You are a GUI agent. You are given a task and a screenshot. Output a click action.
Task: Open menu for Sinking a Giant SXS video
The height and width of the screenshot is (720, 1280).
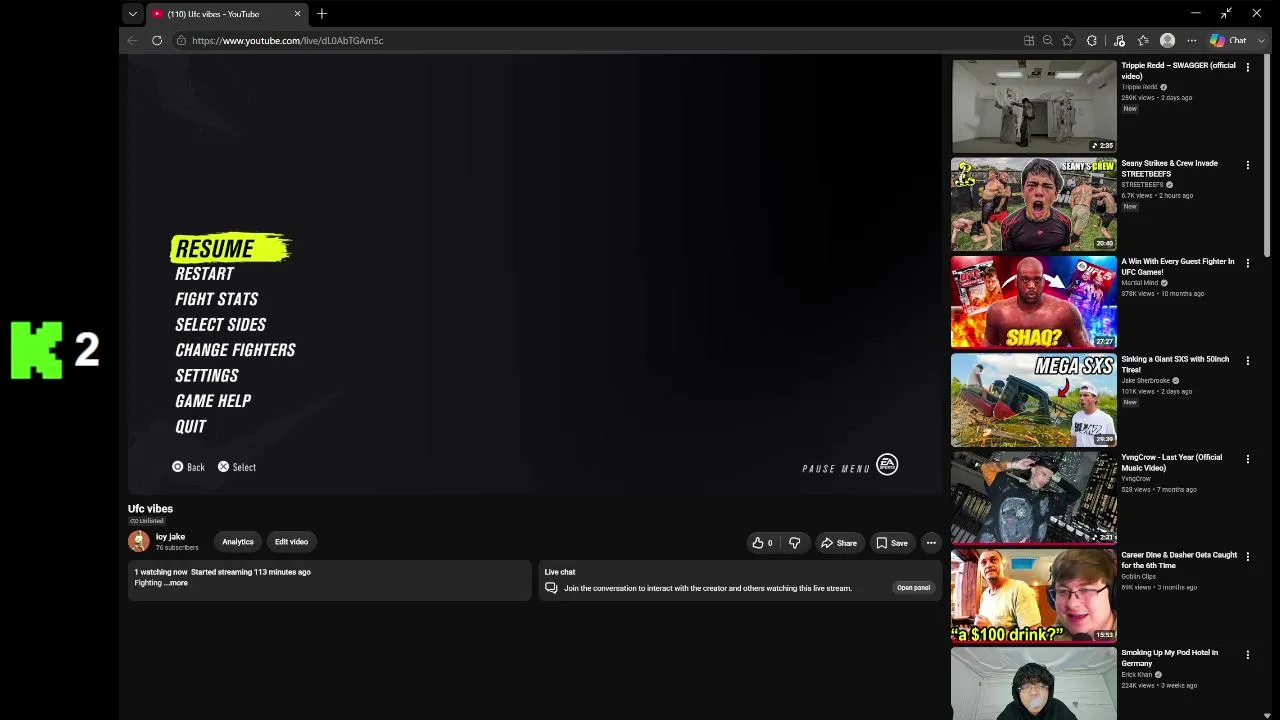[x=1247, y=360]
